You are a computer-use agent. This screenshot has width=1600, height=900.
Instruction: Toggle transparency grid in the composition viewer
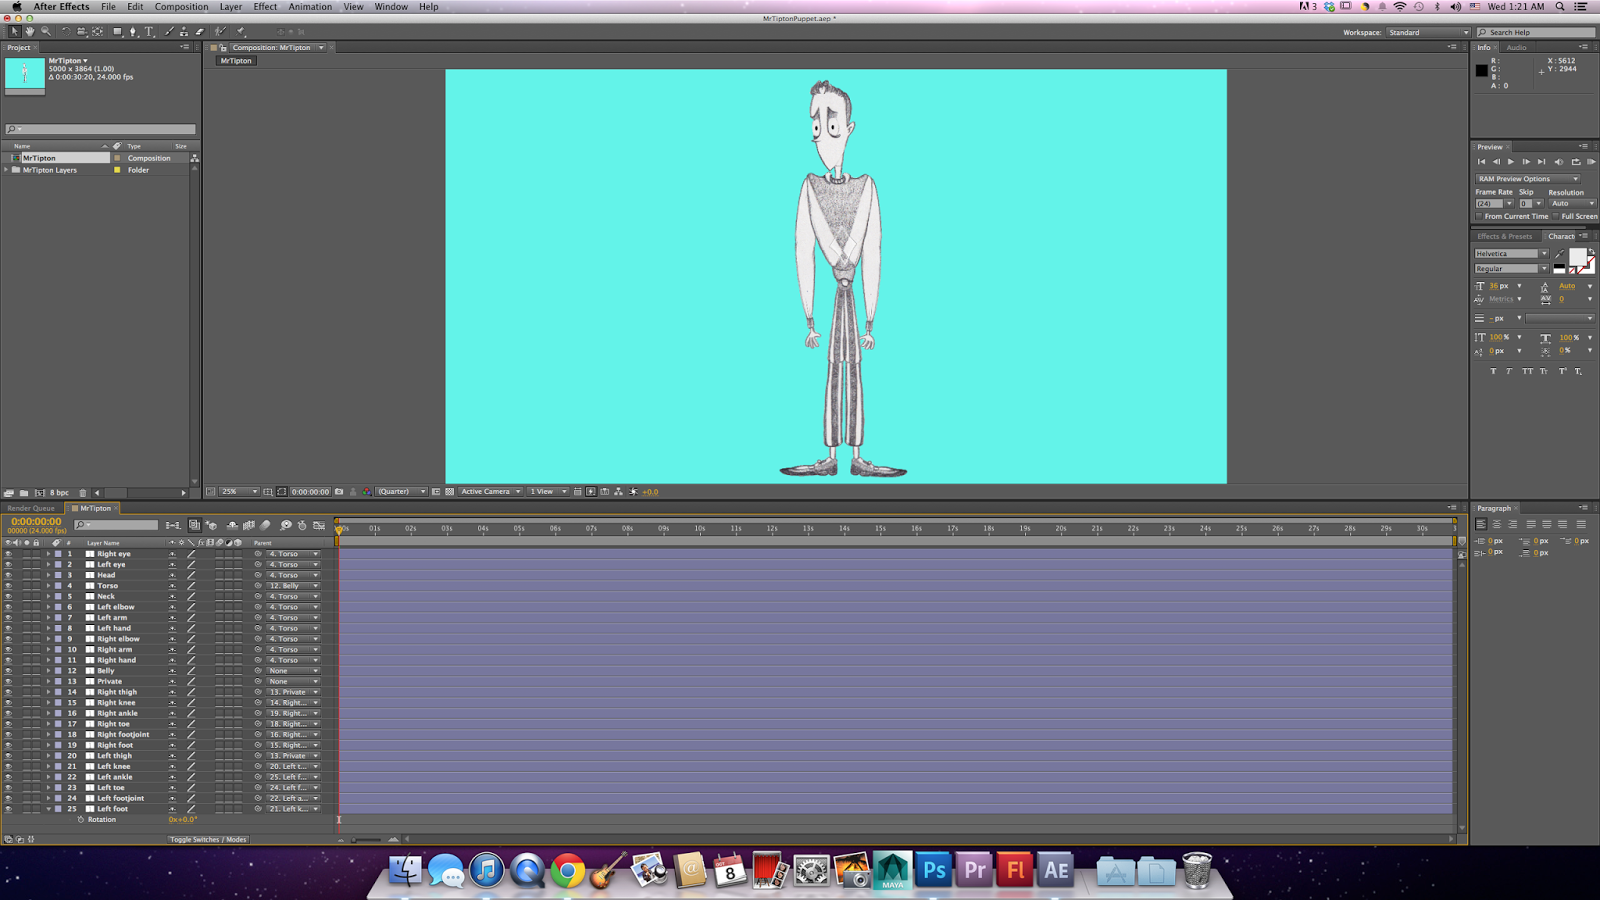(450, 491)
